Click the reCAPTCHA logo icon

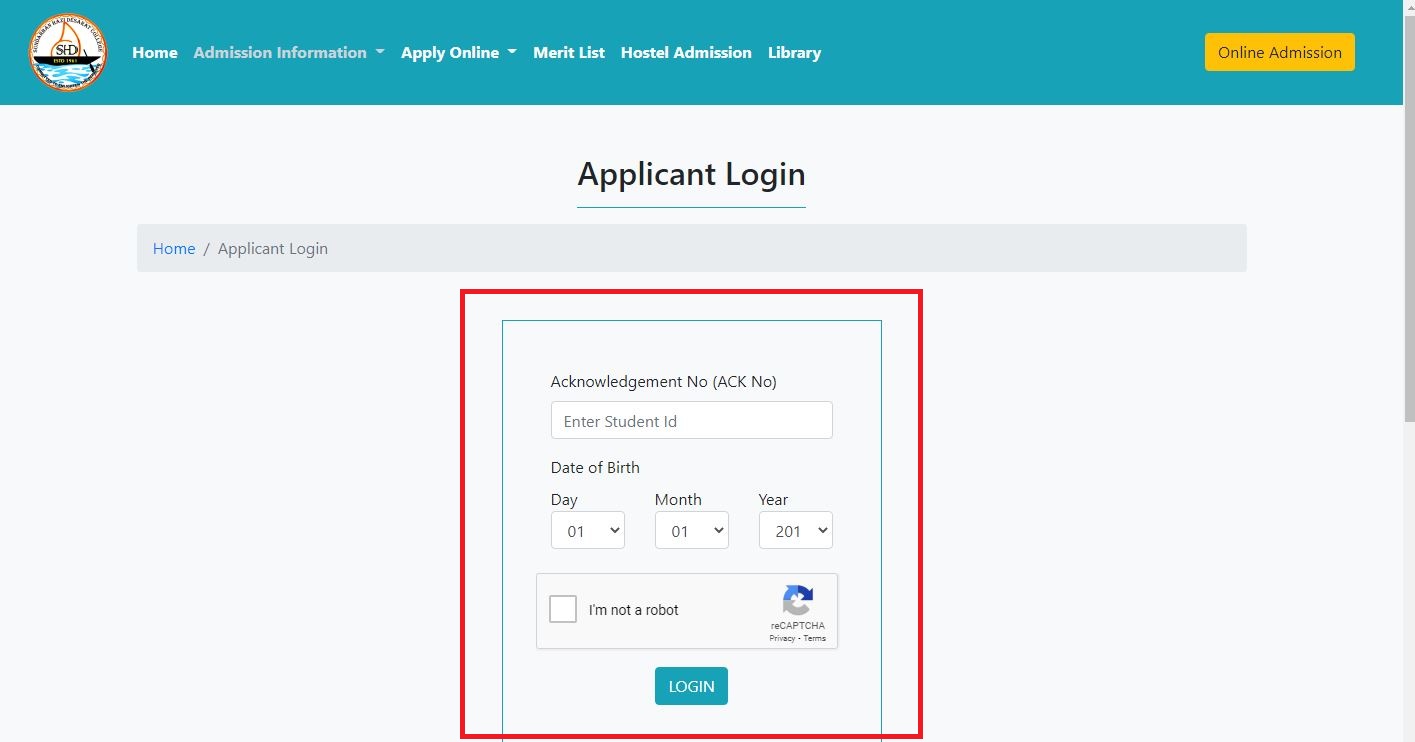click(797, 601)
